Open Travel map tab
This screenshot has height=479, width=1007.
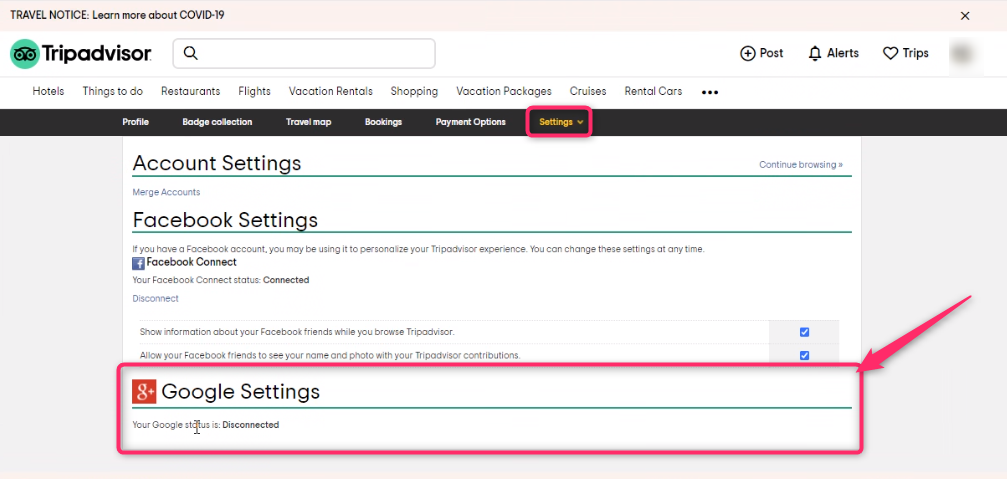[x=308, y=122]
